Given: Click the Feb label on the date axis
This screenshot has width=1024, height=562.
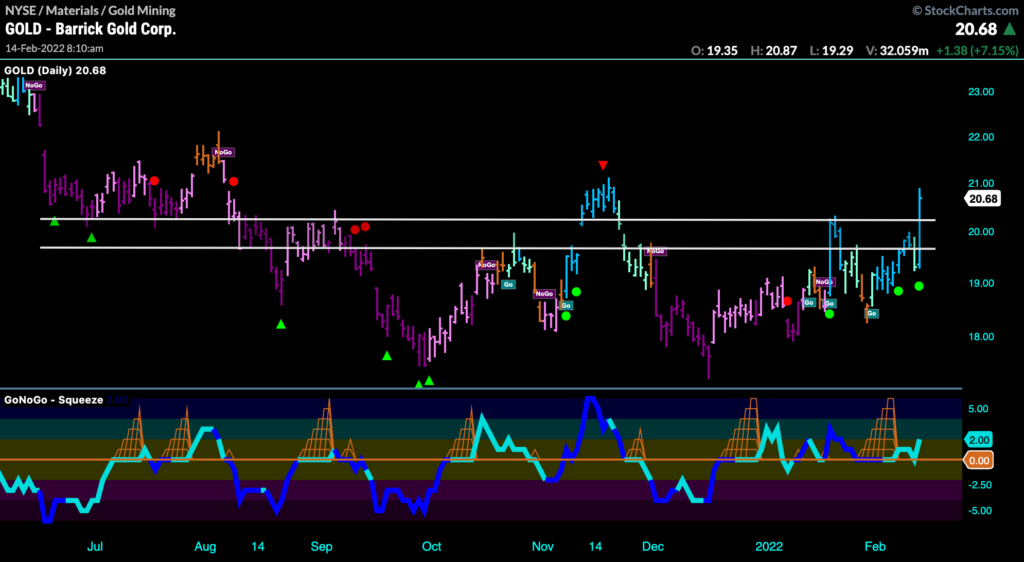Looking at the screenshot, I should coord(875,547).
